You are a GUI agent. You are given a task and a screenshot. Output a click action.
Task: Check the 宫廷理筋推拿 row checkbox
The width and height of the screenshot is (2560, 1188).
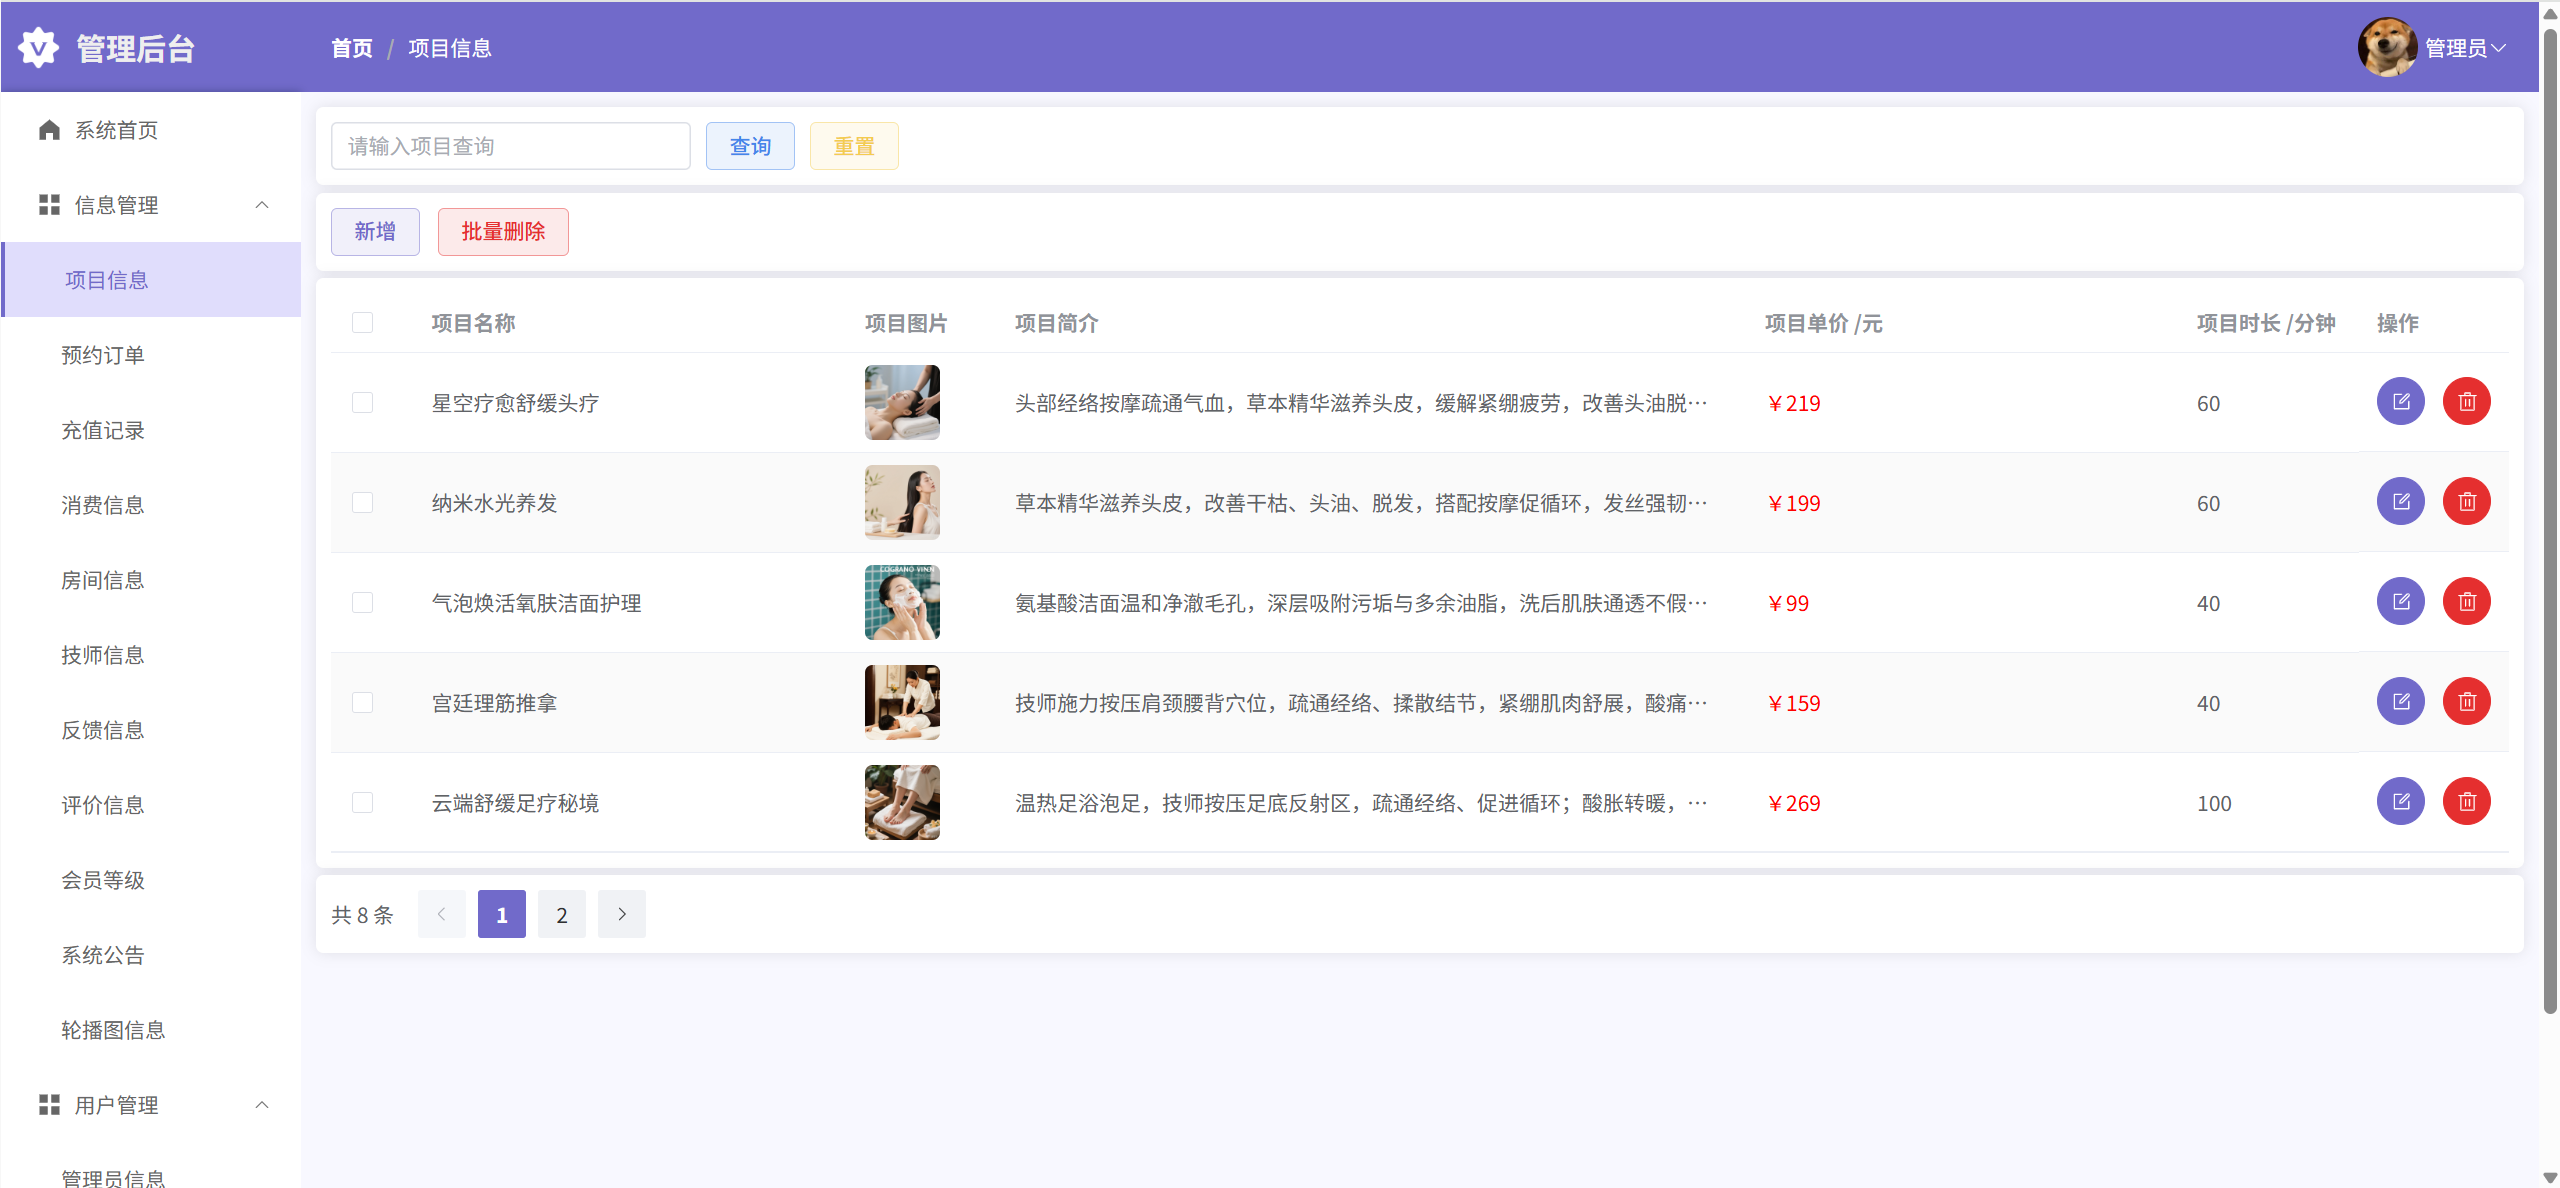coord(362,702)
